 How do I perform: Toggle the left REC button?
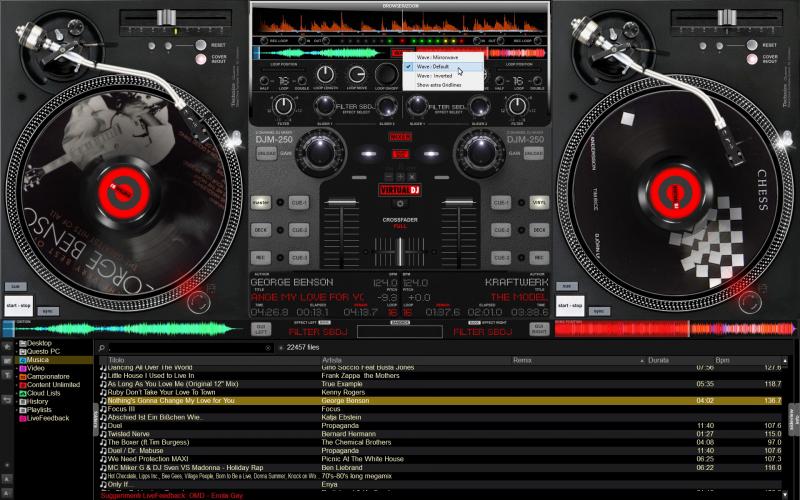point(261,258)
